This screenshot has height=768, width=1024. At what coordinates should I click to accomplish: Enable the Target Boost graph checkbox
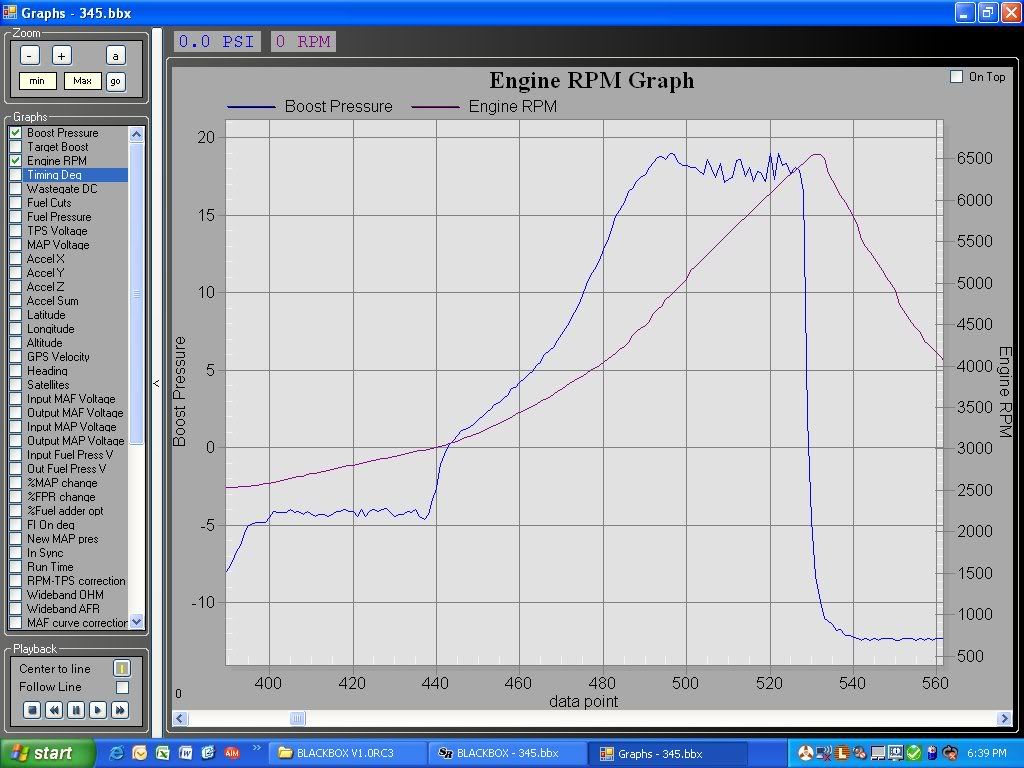point(16,147)
